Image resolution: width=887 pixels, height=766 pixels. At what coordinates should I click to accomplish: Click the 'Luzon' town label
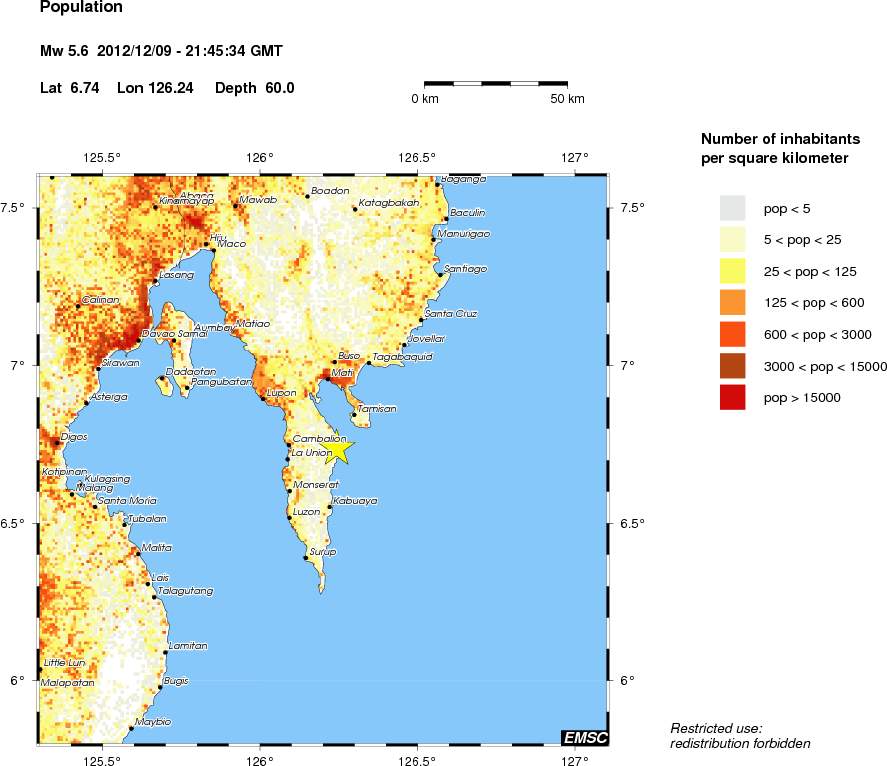307,511
